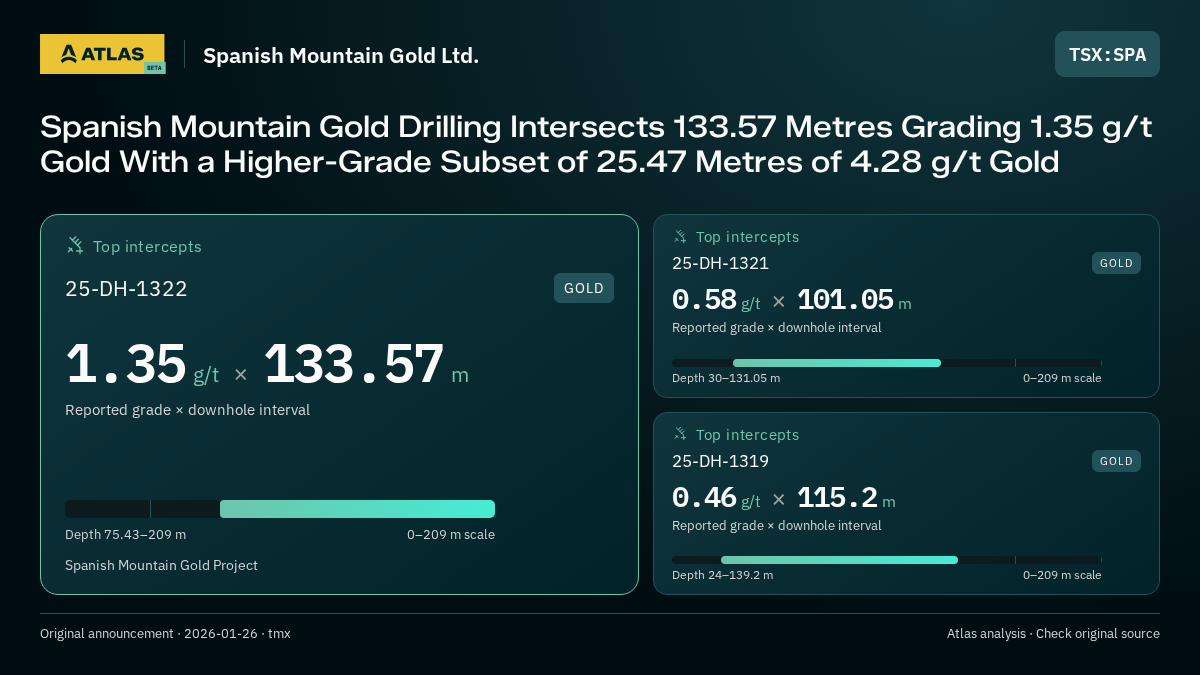This screenshot has width=1200, height=675.
Task: Click the 0.58 g/t grade value
Action: [716, 300]
